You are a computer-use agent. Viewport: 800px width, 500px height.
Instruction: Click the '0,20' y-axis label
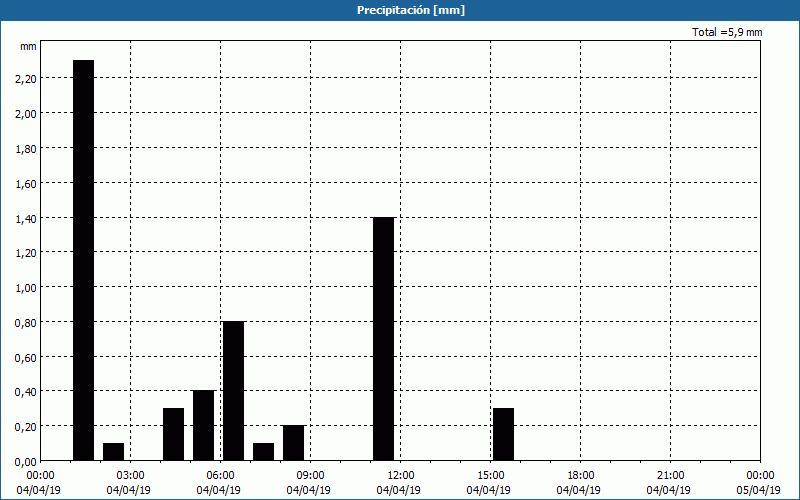click(26, 427)
